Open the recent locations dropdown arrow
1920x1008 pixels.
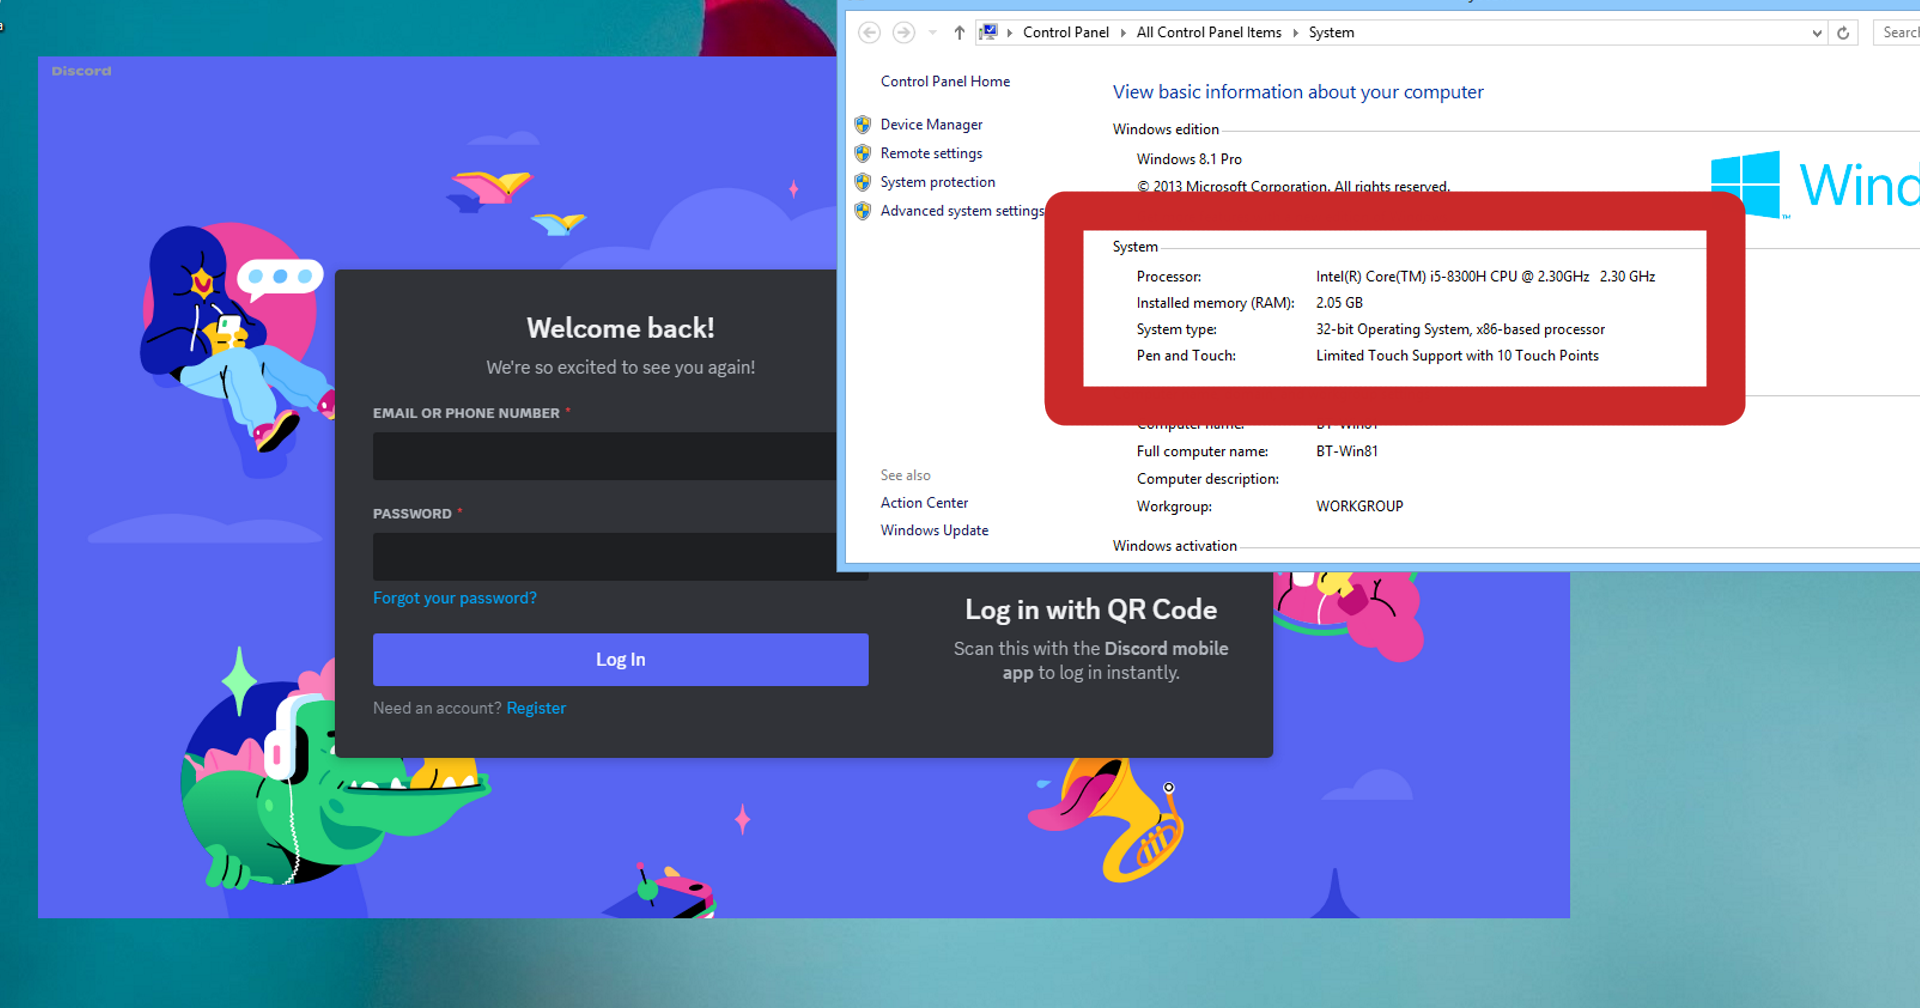click(x=932, y=33)
